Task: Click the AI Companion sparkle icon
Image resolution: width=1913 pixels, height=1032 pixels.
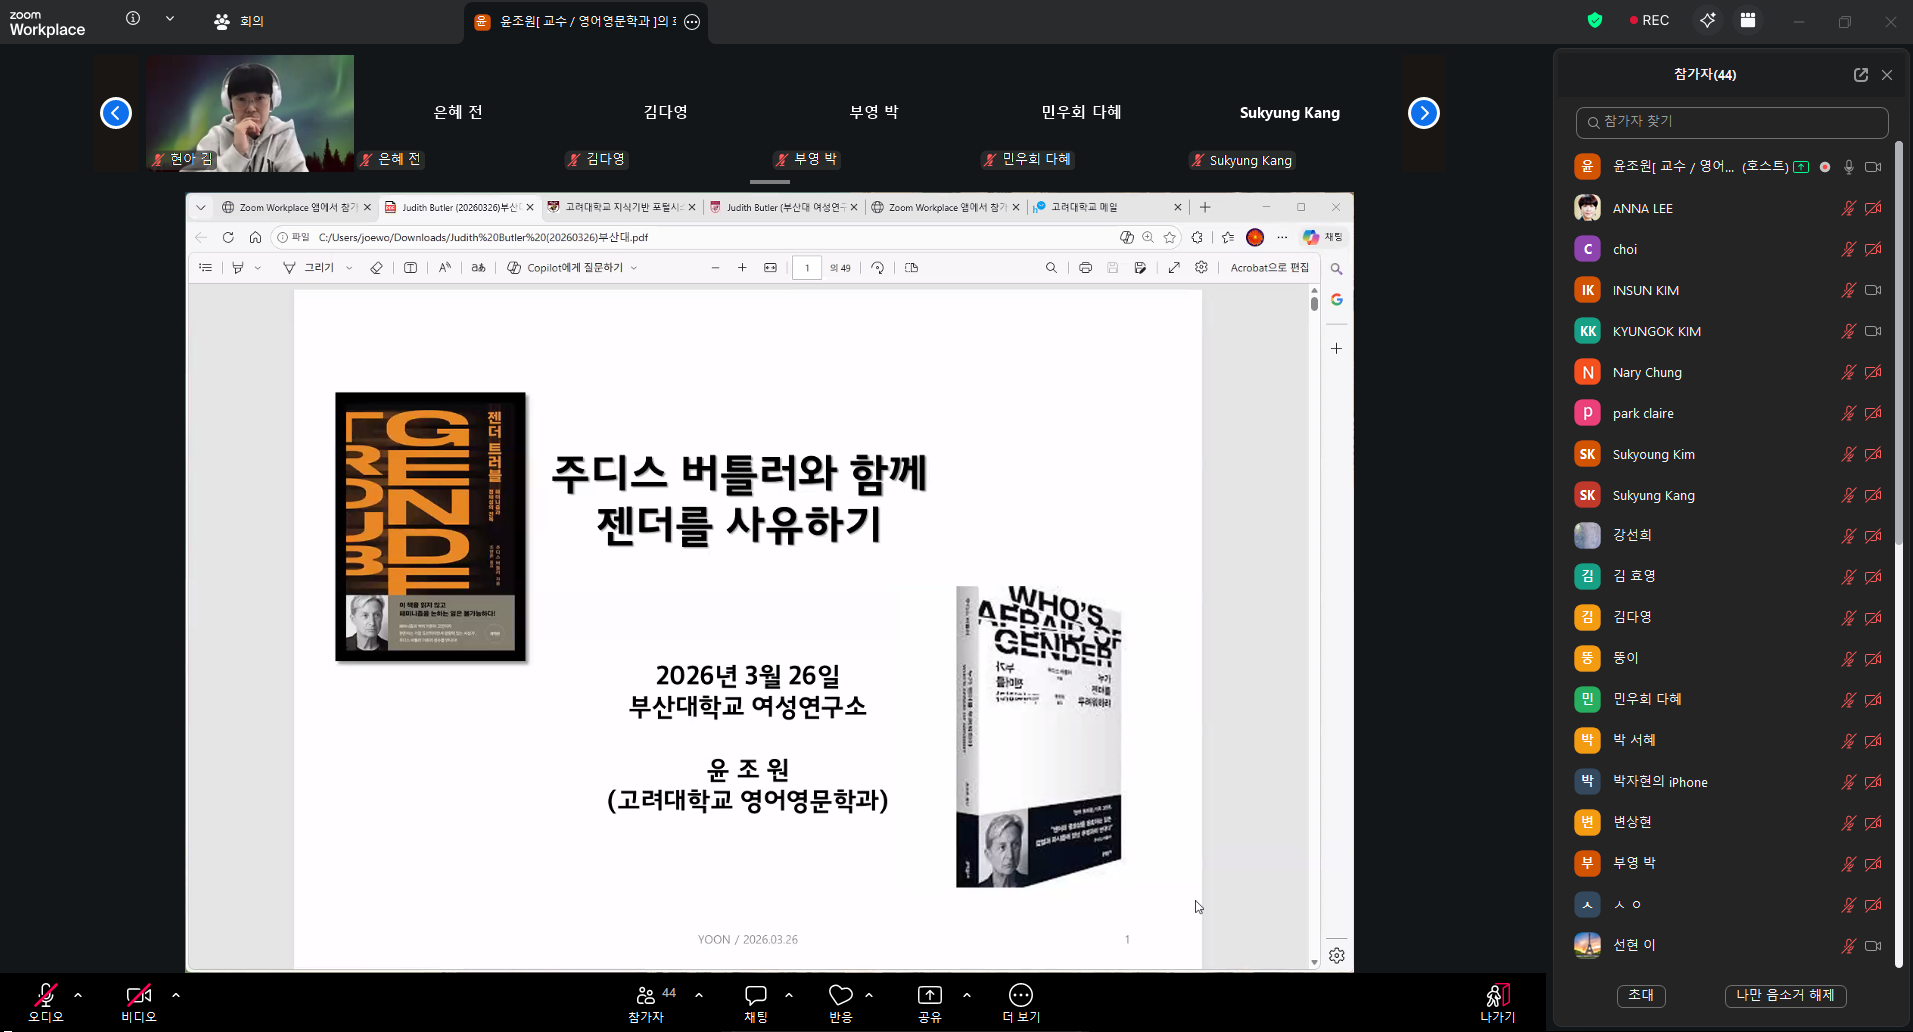Action: coord(1707,20)
